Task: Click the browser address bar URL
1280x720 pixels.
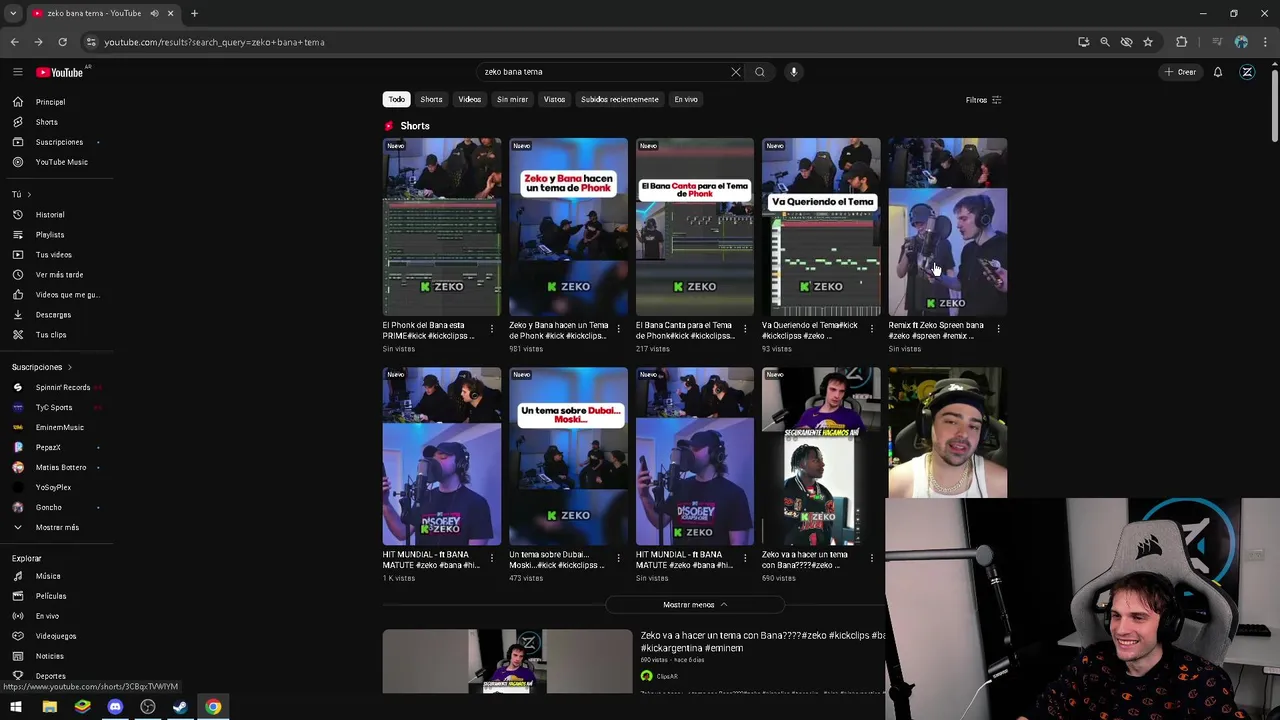Action: click(214, 42)
